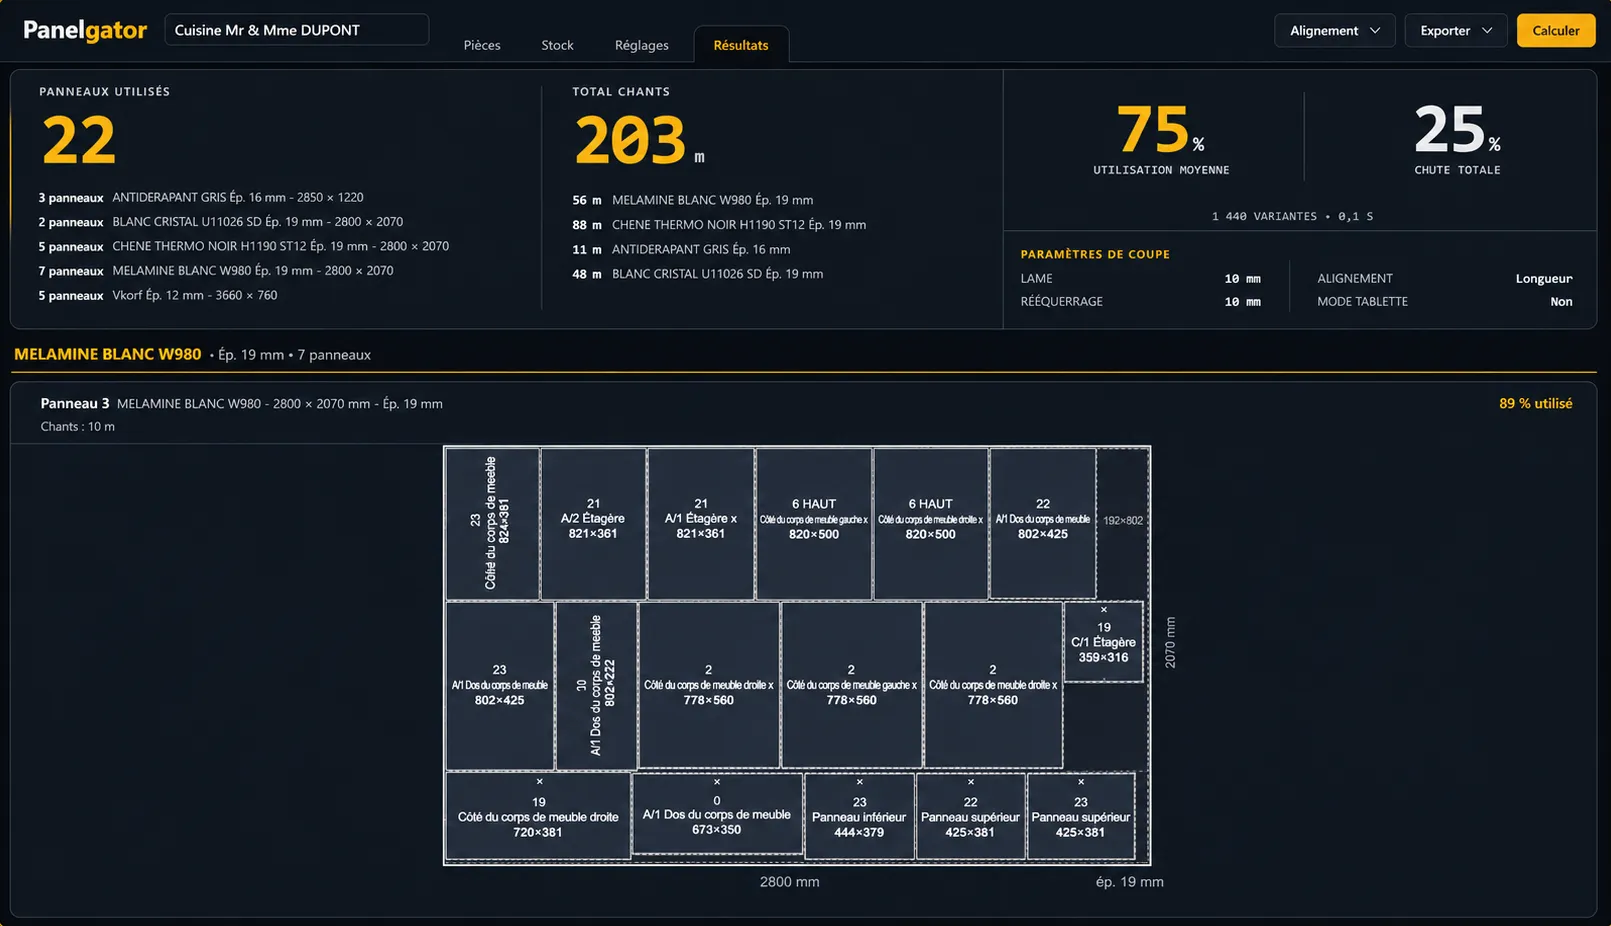Screen dimensions: 1611x926
Task: Select 6 HAUT gauche piece 820×500
Action: pyautogui.click(x=814, y=523)
